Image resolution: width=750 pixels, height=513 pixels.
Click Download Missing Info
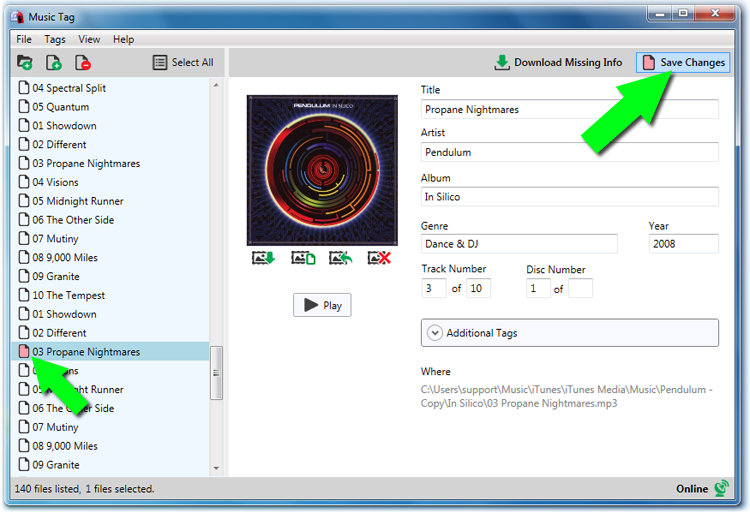pos(558,63)
